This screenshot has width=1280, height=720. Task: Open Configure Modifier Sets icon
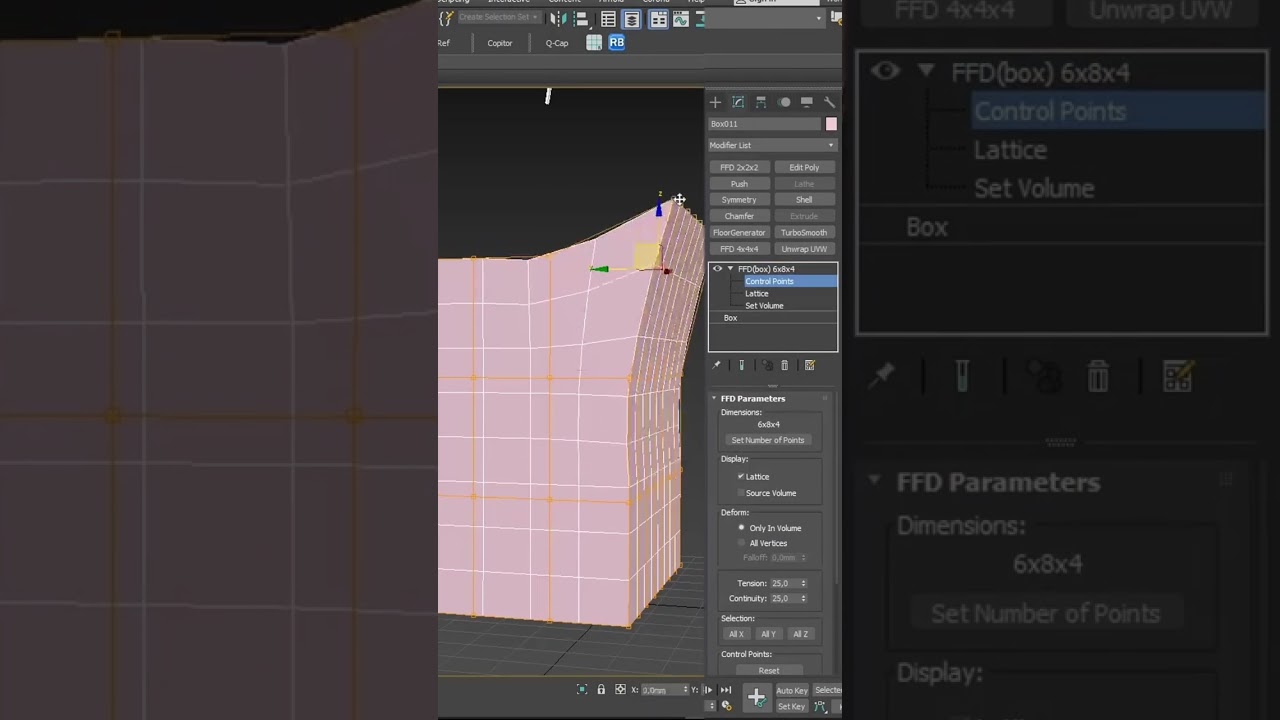pos(810,366)
